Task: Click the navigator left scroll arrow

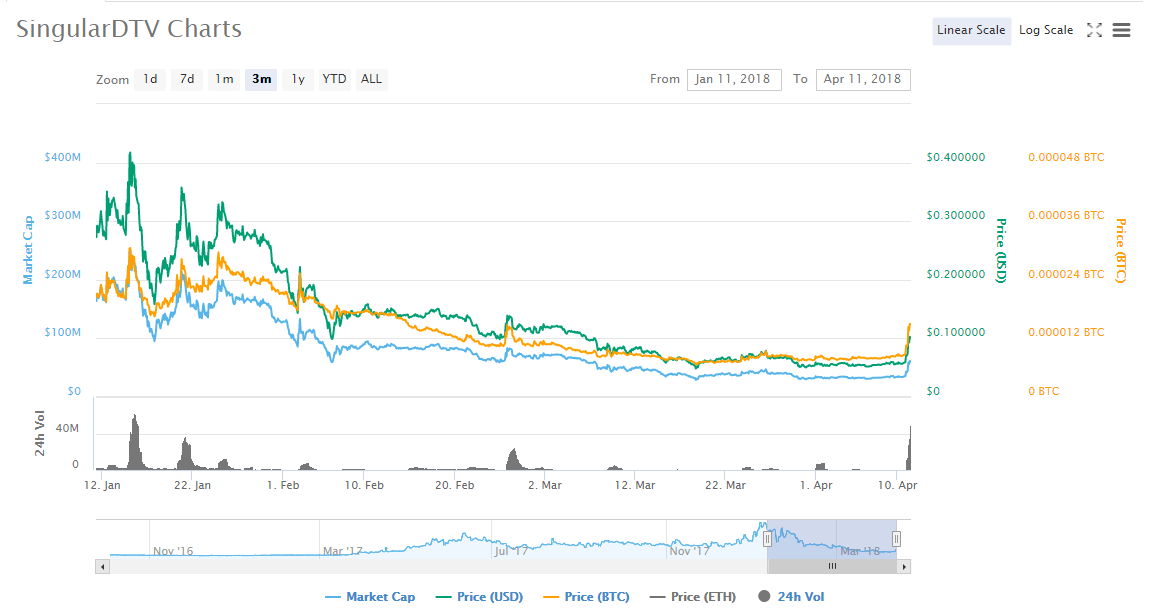Action: [102, 566]
